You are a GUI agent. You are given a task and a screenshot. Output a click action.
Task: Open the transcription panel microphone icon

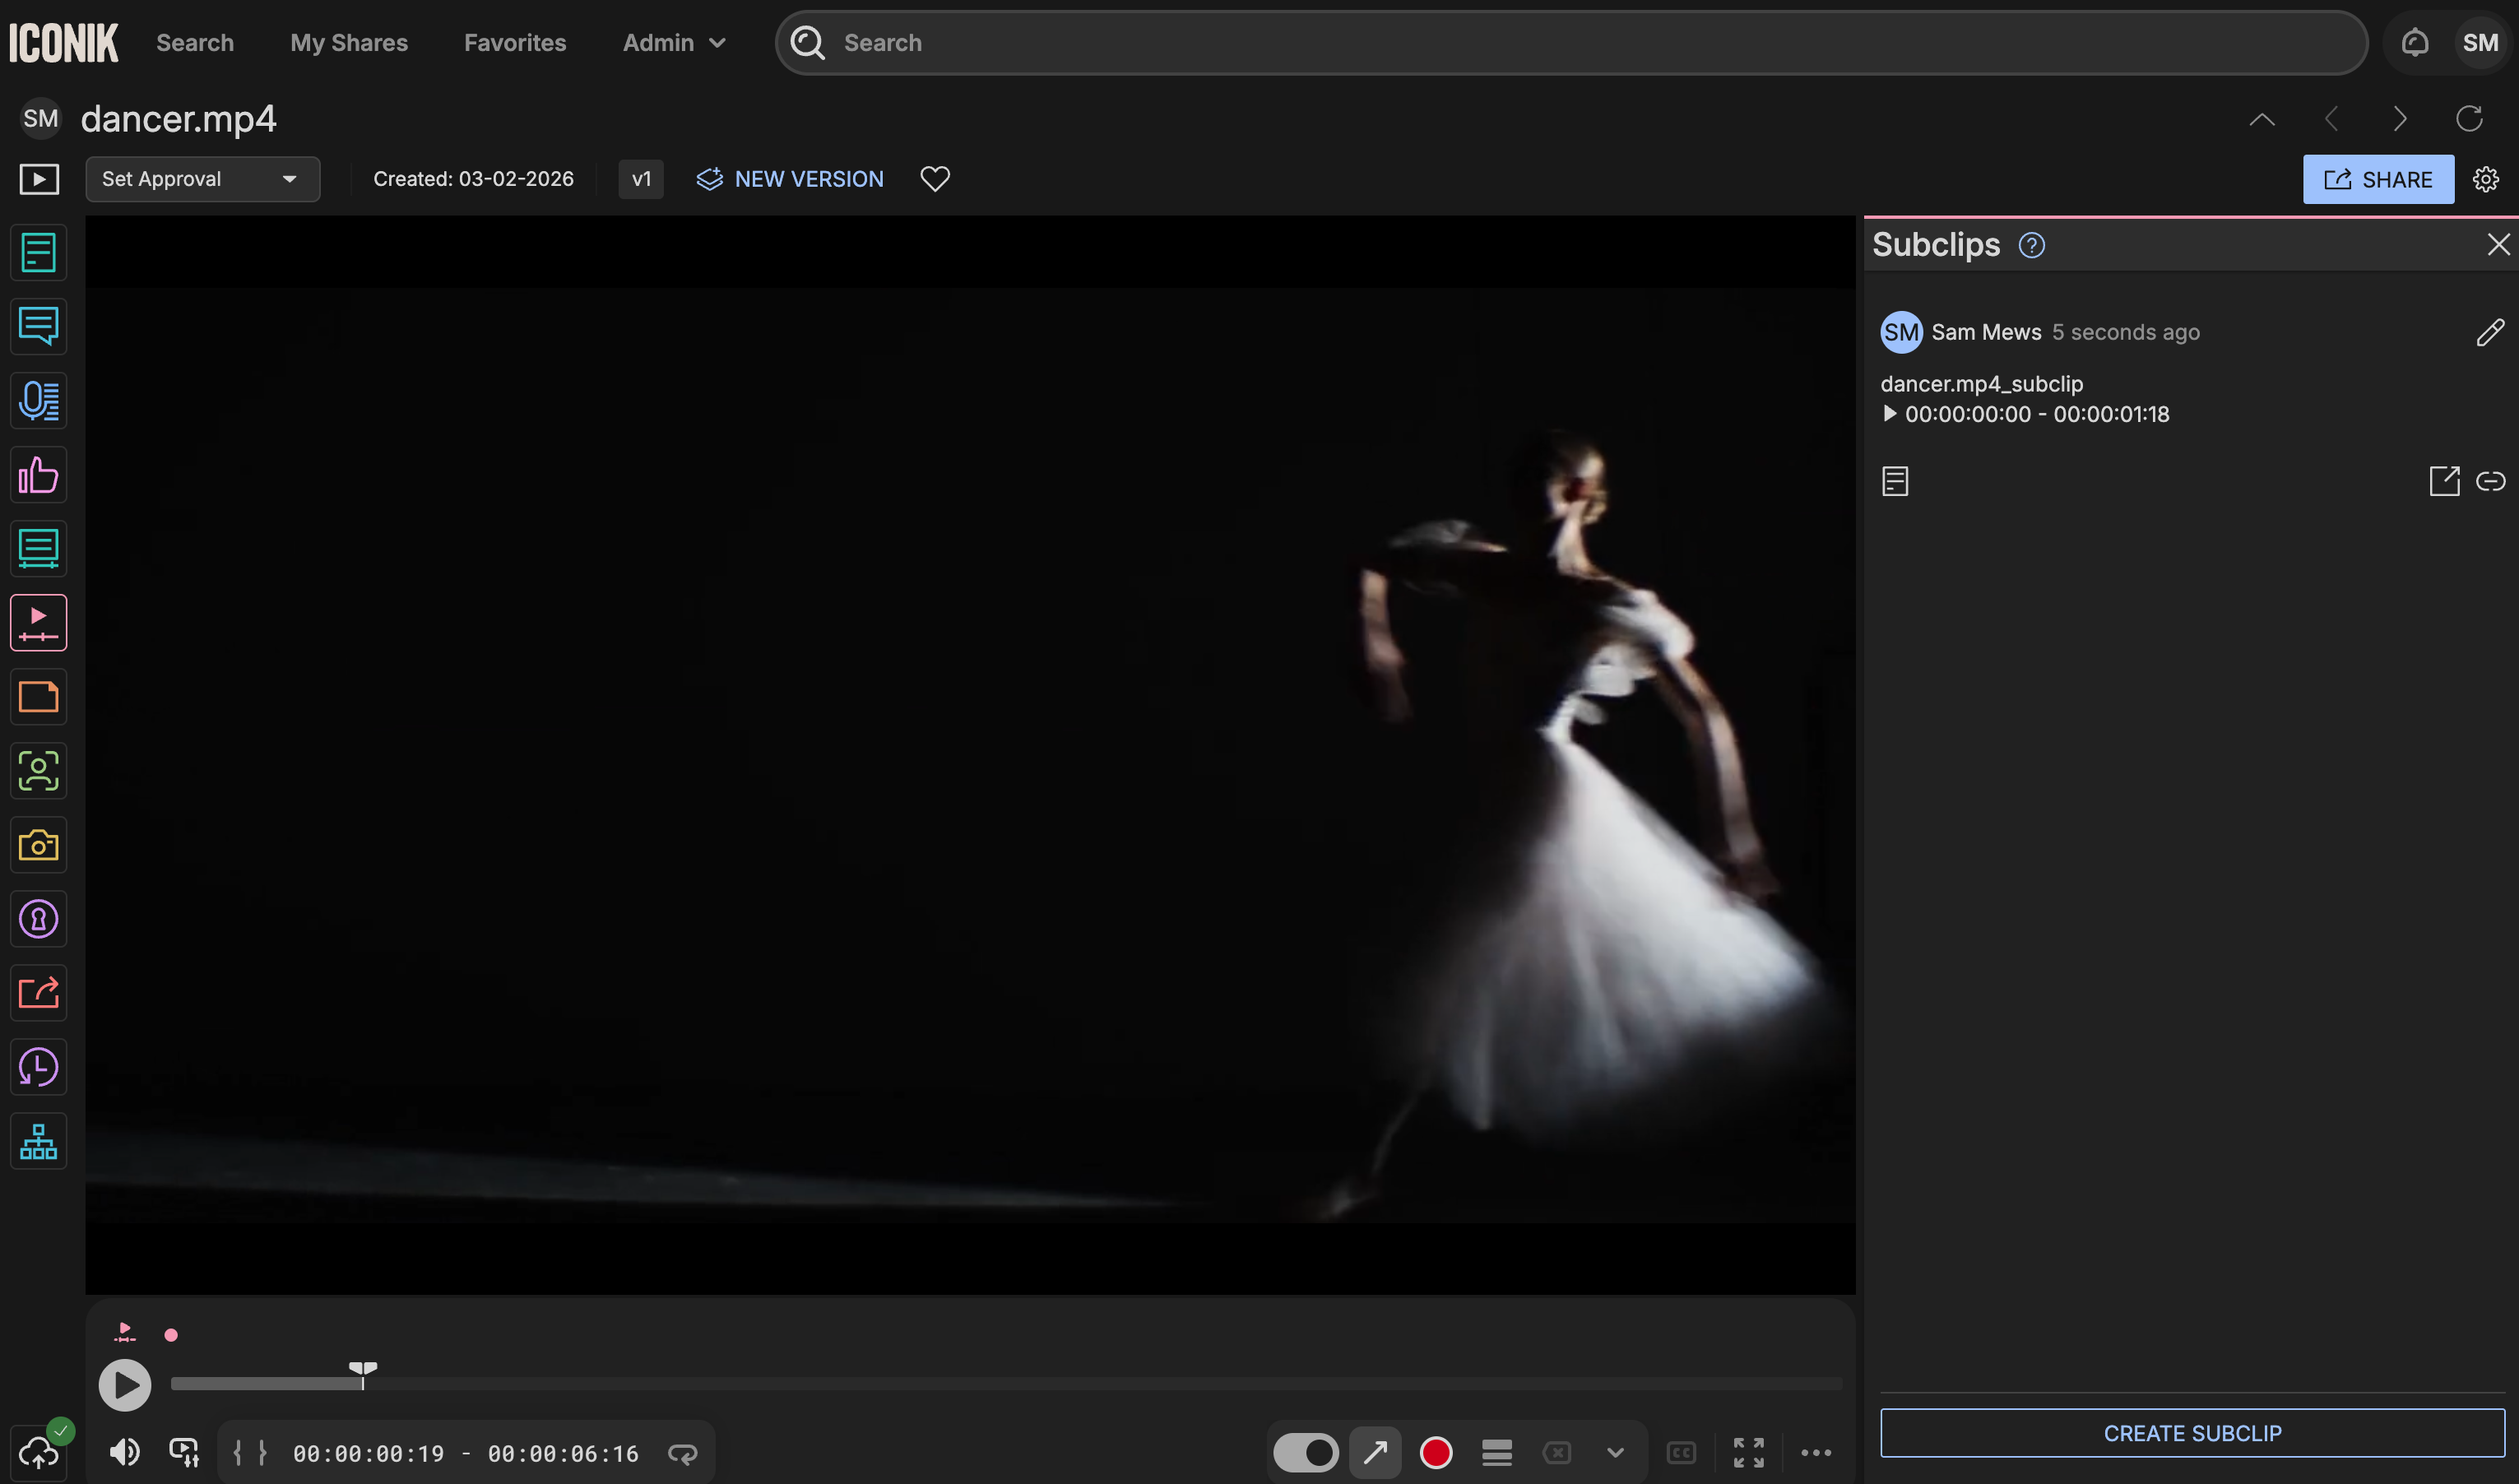coord(38,401)
